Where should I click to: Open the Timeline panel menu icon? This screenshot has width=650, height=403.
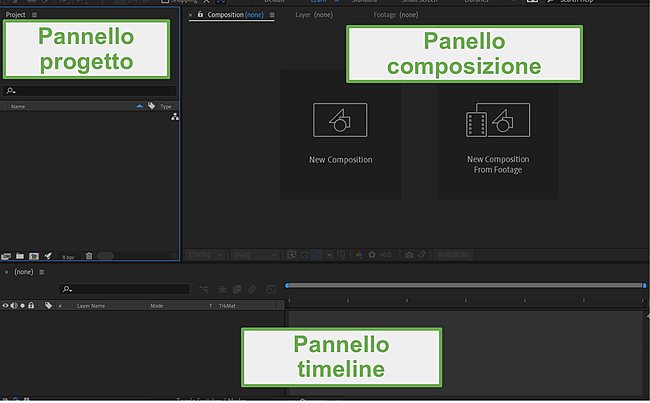click(x=41, y=272)
